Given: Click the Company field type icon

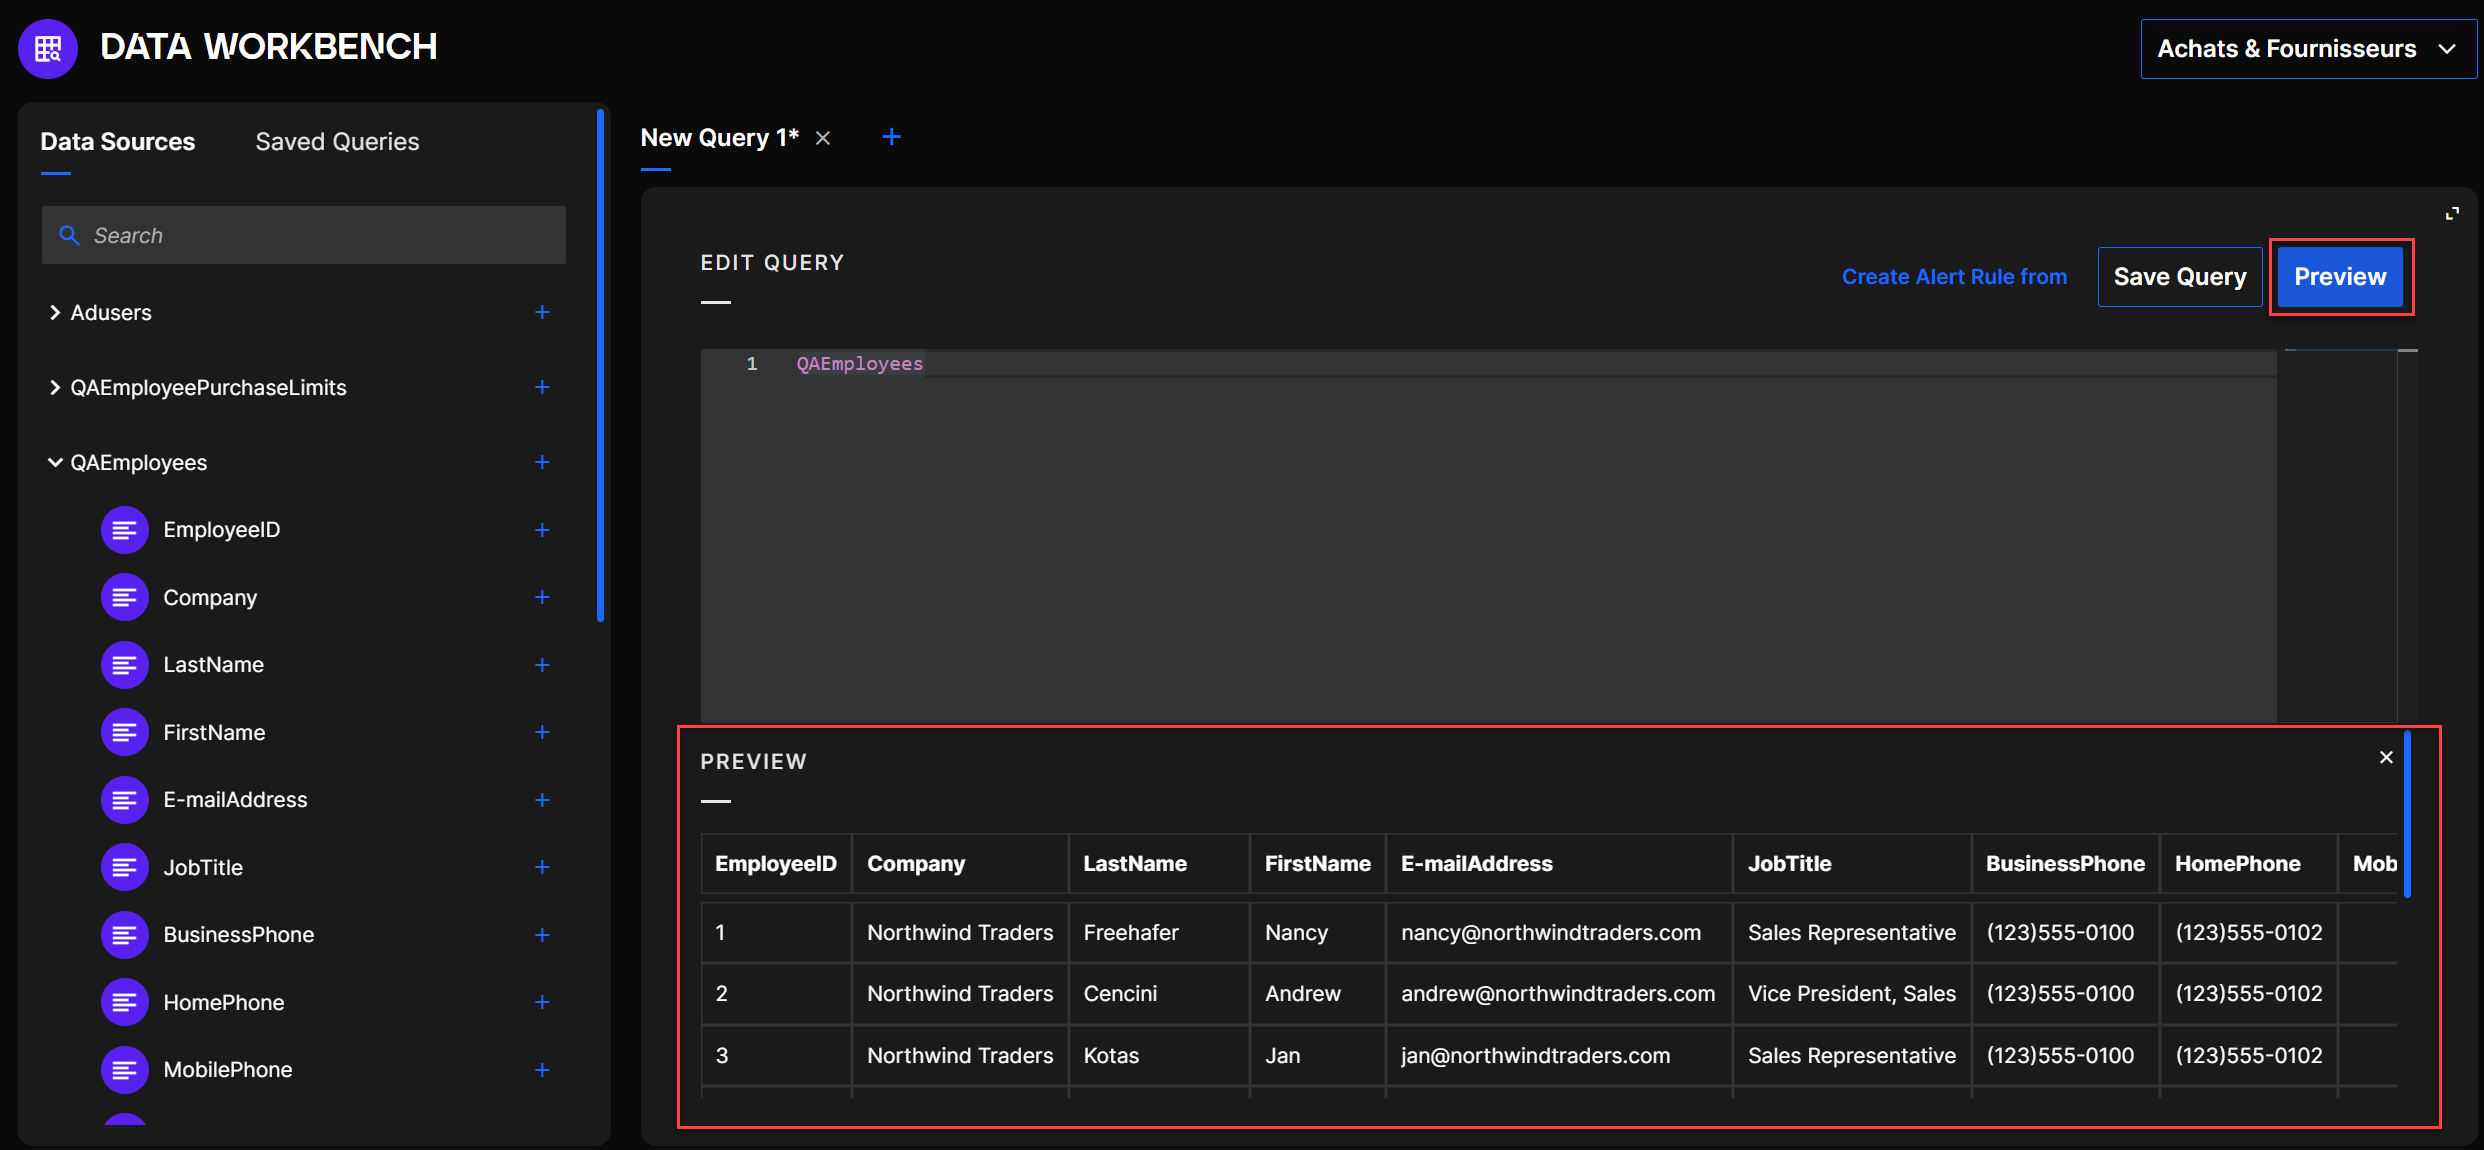Looking at the screenshot, I should tap(125, 597).
